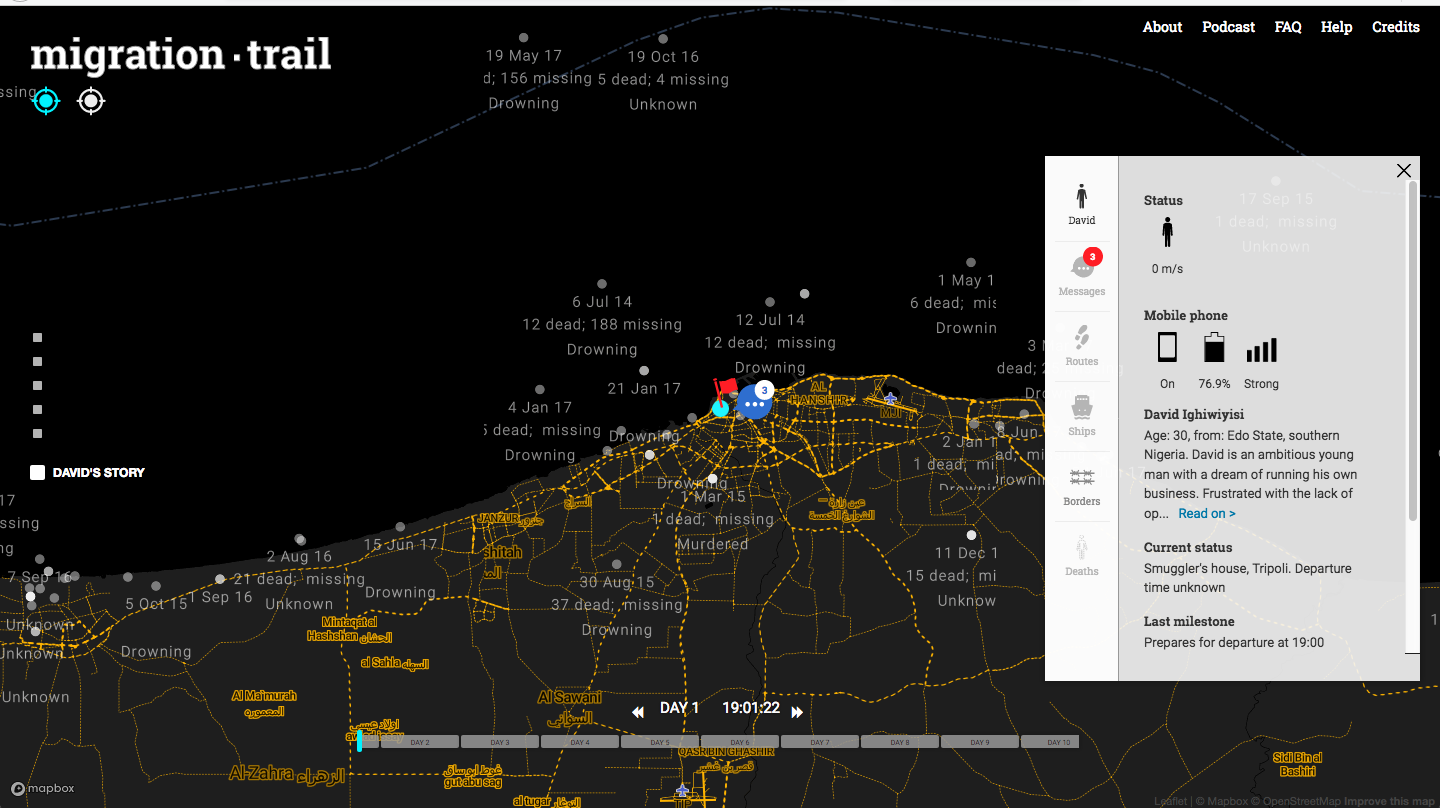Click the 6 Jul 14 death label
The height and width of the screenshot is (808, 1440).
click(602, 302)
